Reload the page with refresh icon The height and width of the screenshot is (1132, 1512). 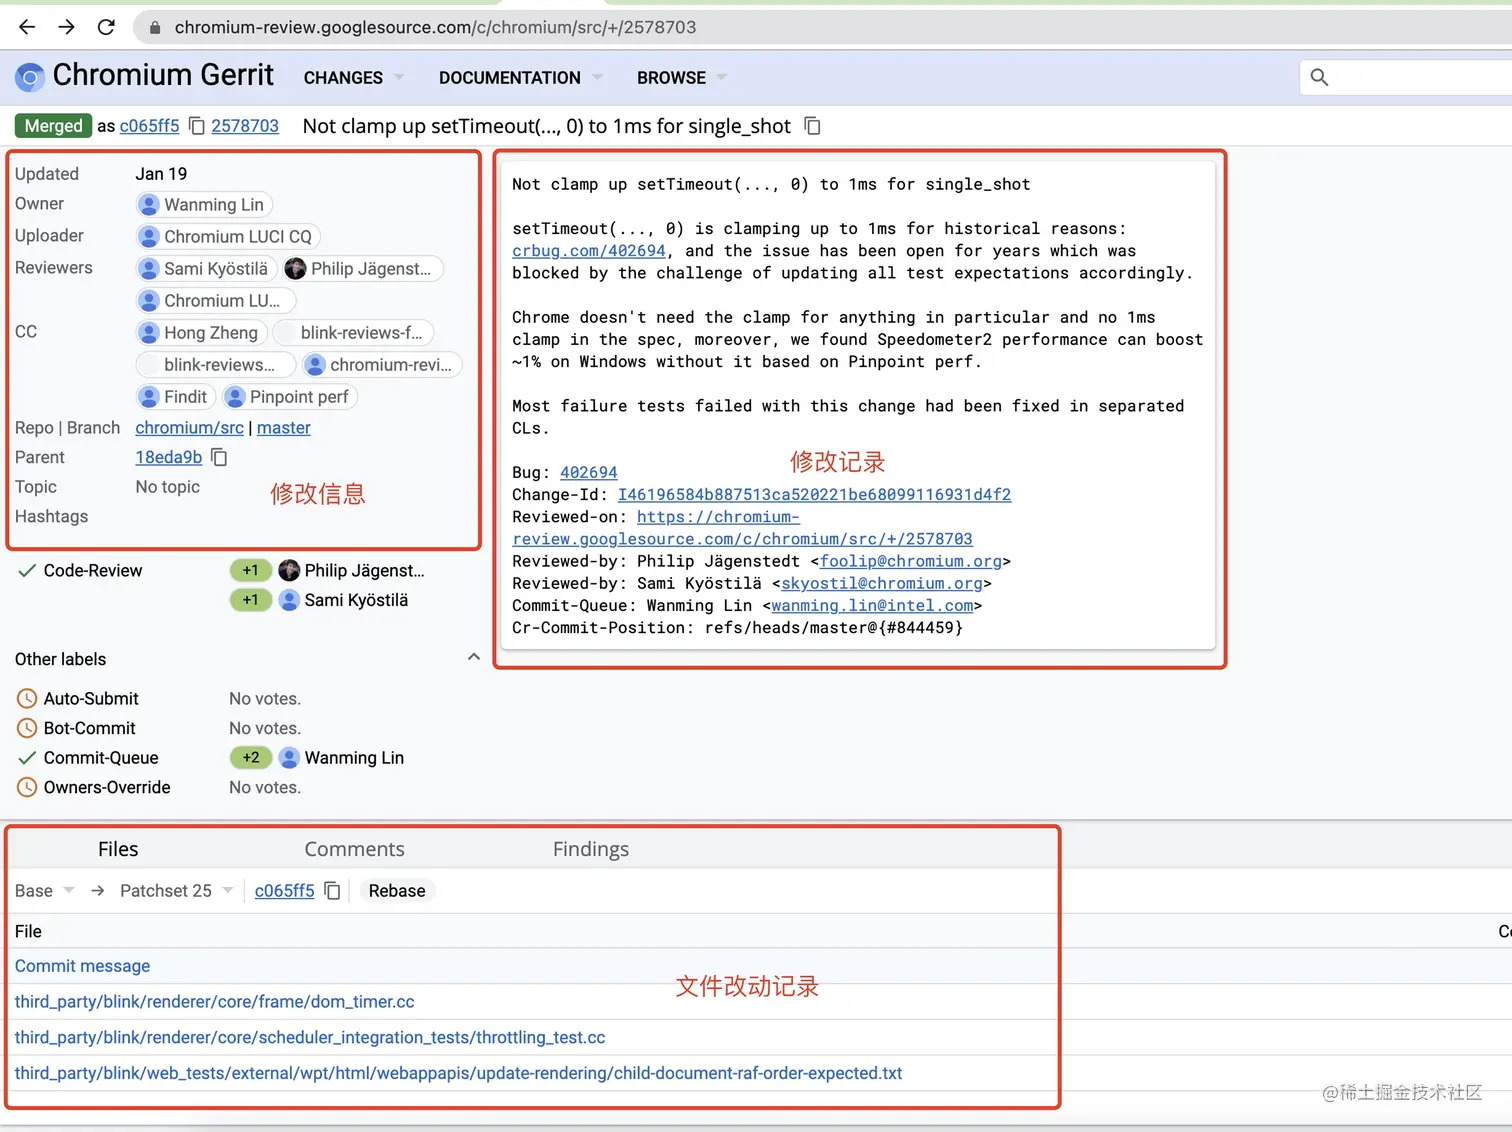pos(106,27)
